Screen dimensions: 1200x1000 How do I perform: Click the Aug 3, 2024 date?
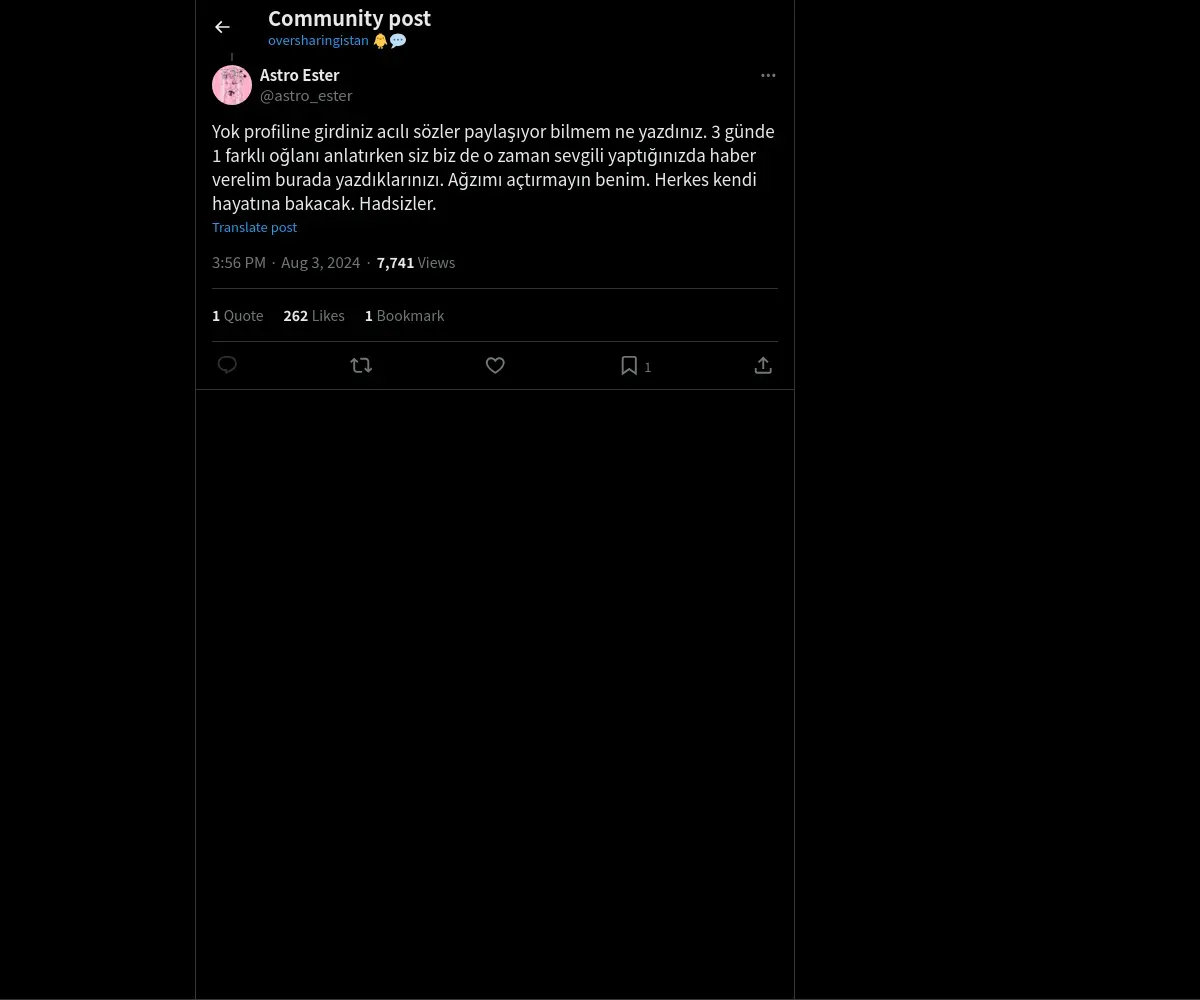tap(320, 263)
